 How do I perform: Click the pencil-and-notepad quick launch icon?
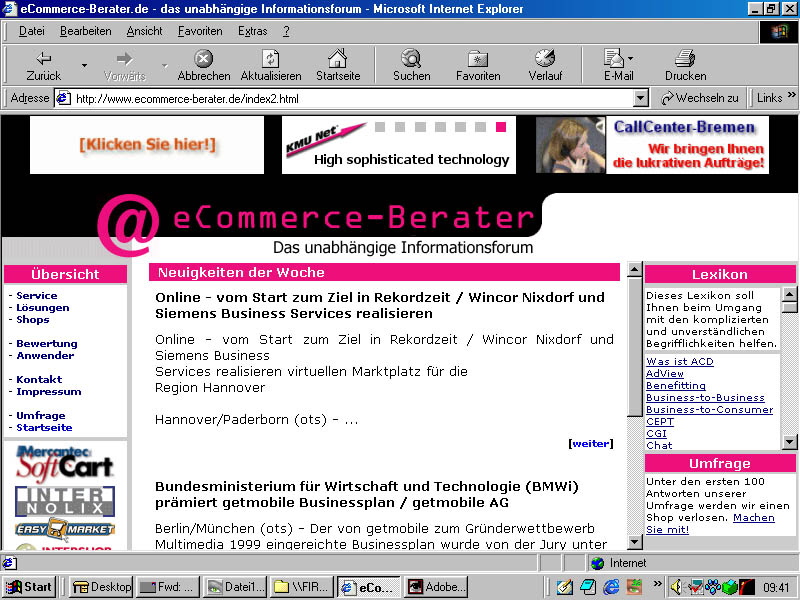tap(565, 587)
